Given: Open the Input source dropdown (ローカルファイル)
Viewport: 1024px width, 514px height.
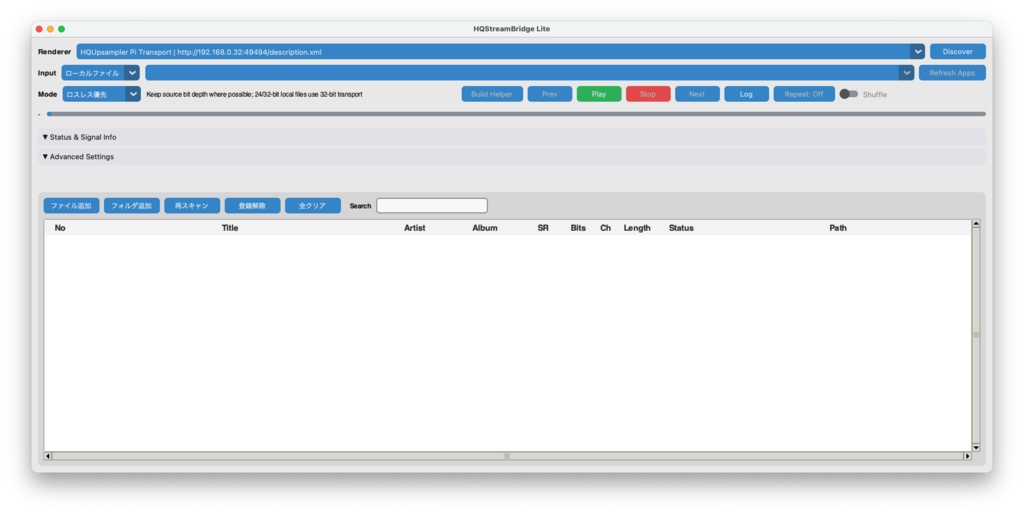Looking at the screenshot, I should point(101,73).
